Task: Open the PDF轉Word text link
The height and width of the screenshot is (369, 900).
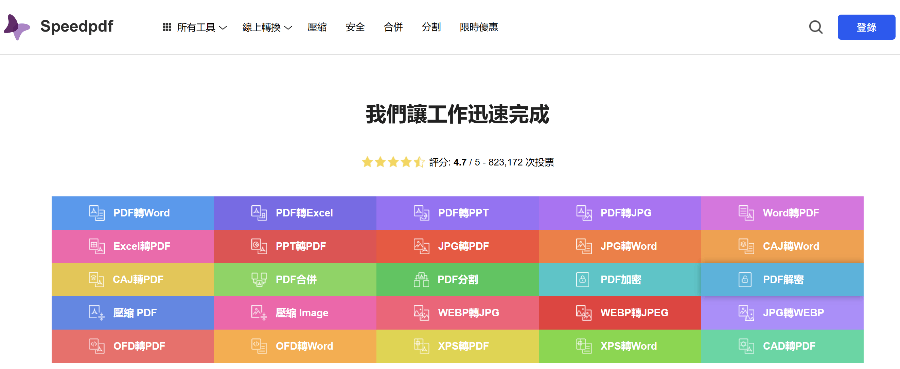Action: (141, 213)
